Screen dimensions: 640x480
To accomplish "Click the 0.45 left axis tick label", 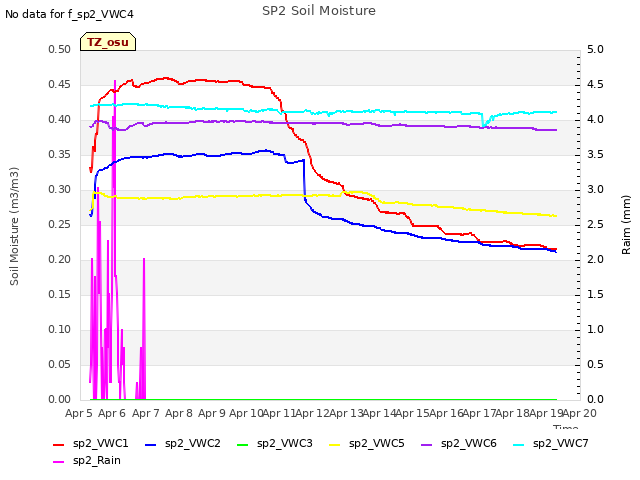I will pyautogui.click(x=60, y=84).
